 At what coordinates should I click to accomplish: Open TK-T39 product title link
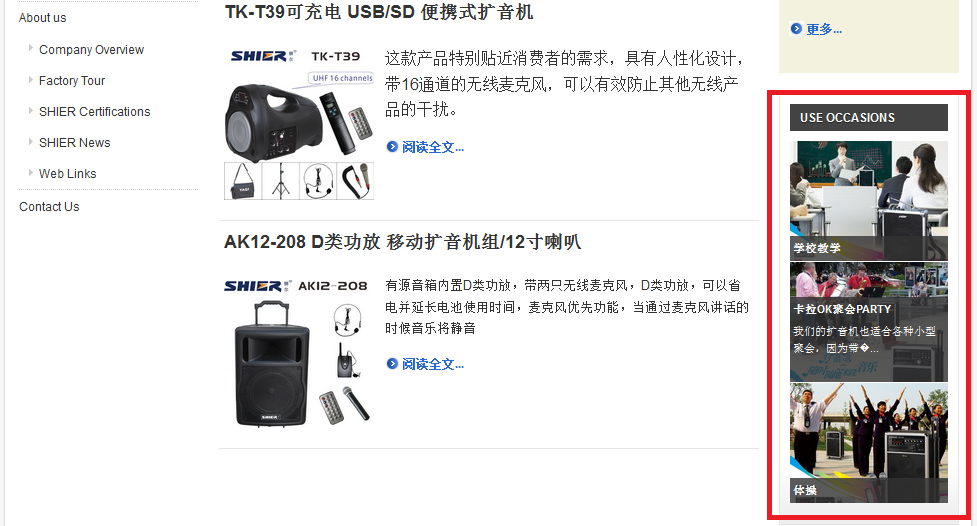click(x=379, y=11)
